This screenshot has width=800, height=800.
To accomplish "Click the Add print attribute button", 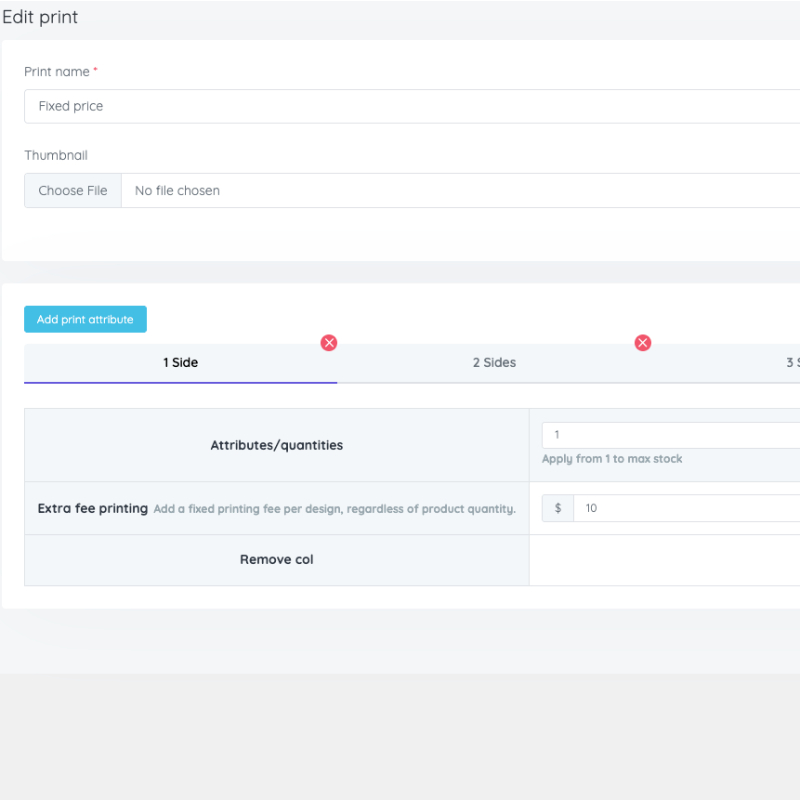I will pos(85,319).
